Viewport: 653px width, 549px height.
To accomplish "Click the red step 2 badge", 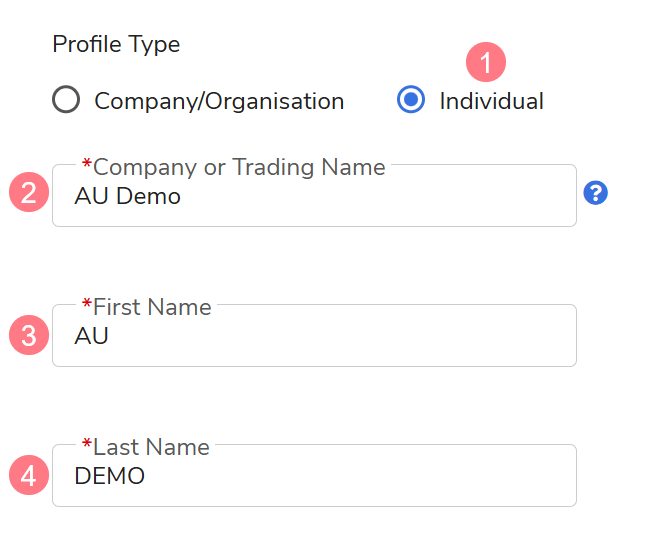I will (x=29, y=193).
